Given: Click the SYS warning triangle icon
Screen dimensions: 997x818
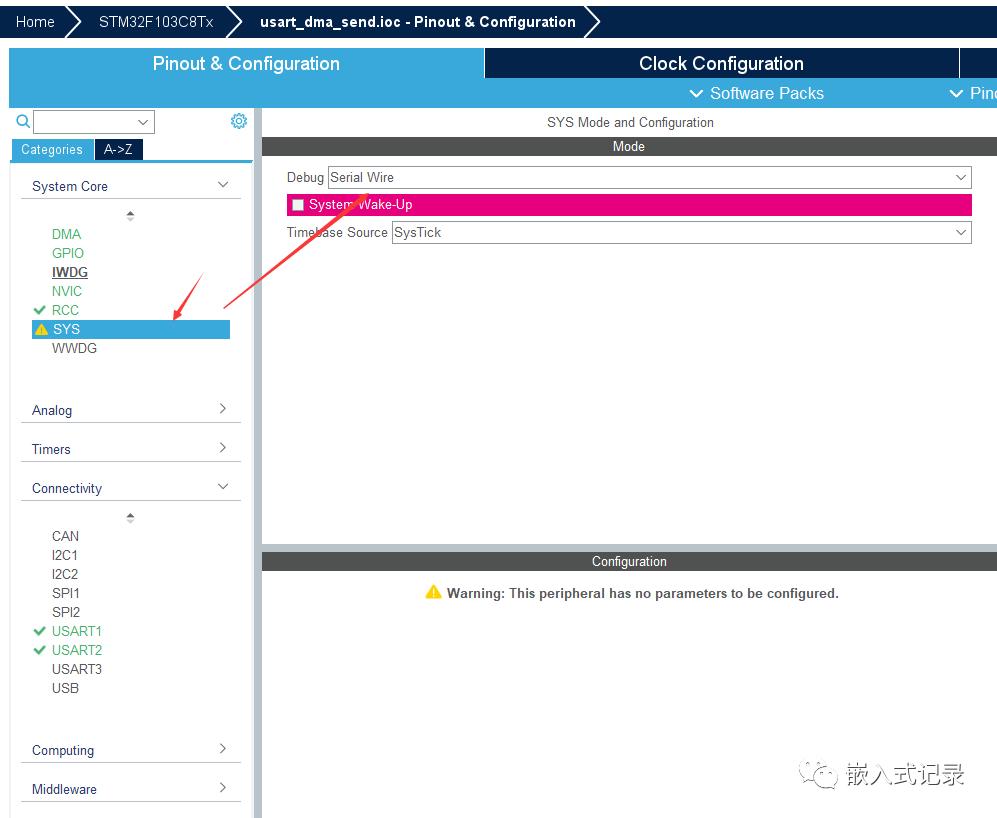Looking at the screenshot, I should pos(41,329).
